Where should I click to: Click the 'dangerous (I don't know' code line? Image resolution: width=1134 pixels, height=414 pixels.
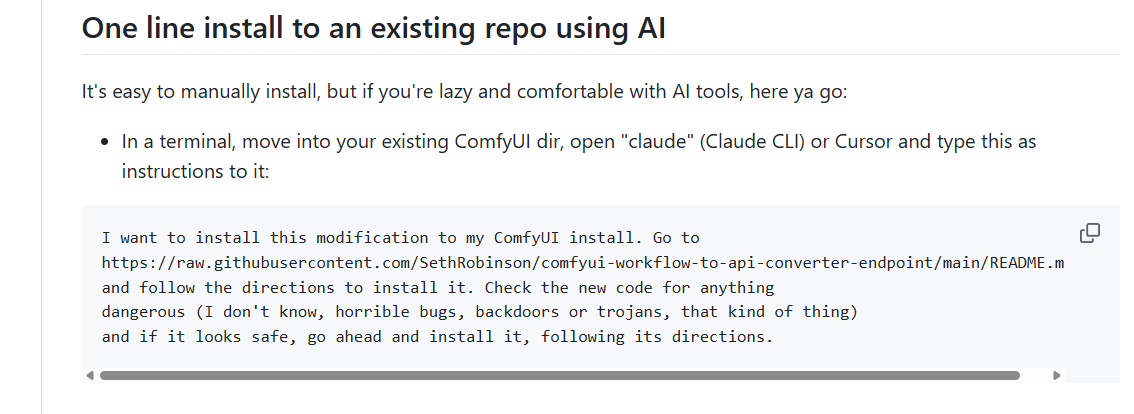click(479, 312)
